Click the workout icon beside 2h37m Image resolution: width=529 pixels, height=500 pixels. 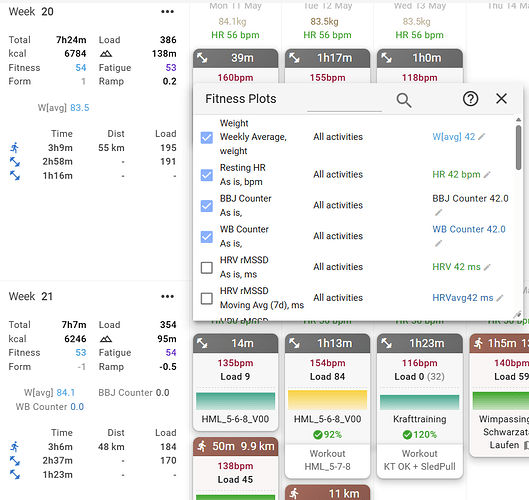click(15, 461)
